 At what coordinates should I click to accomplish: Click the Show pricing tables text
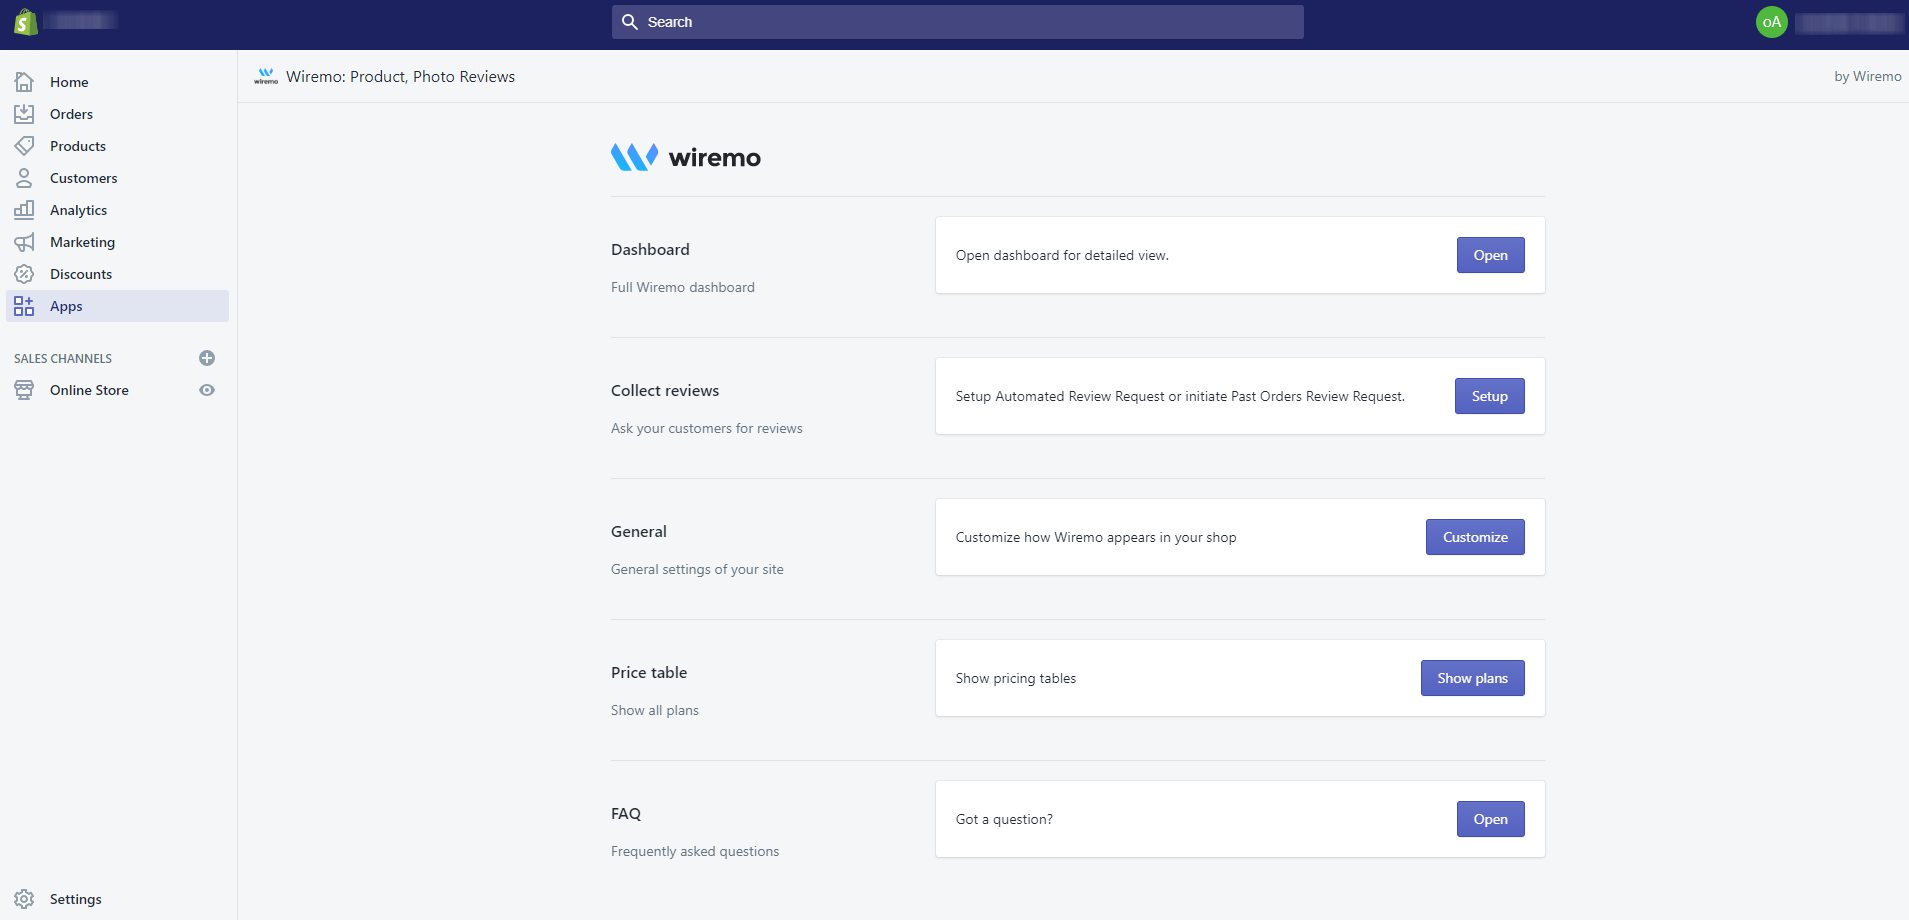click(1016, 678)
